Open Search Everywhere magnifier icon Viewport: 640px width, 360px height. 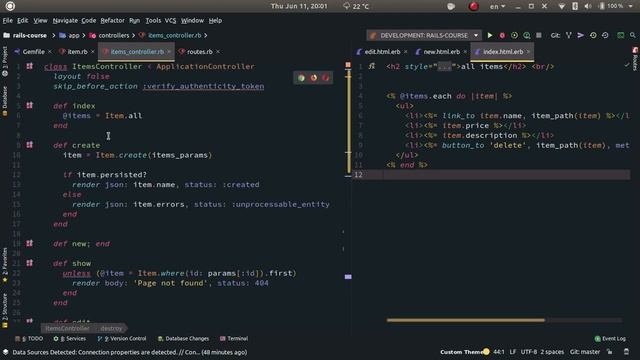(633, 36)
